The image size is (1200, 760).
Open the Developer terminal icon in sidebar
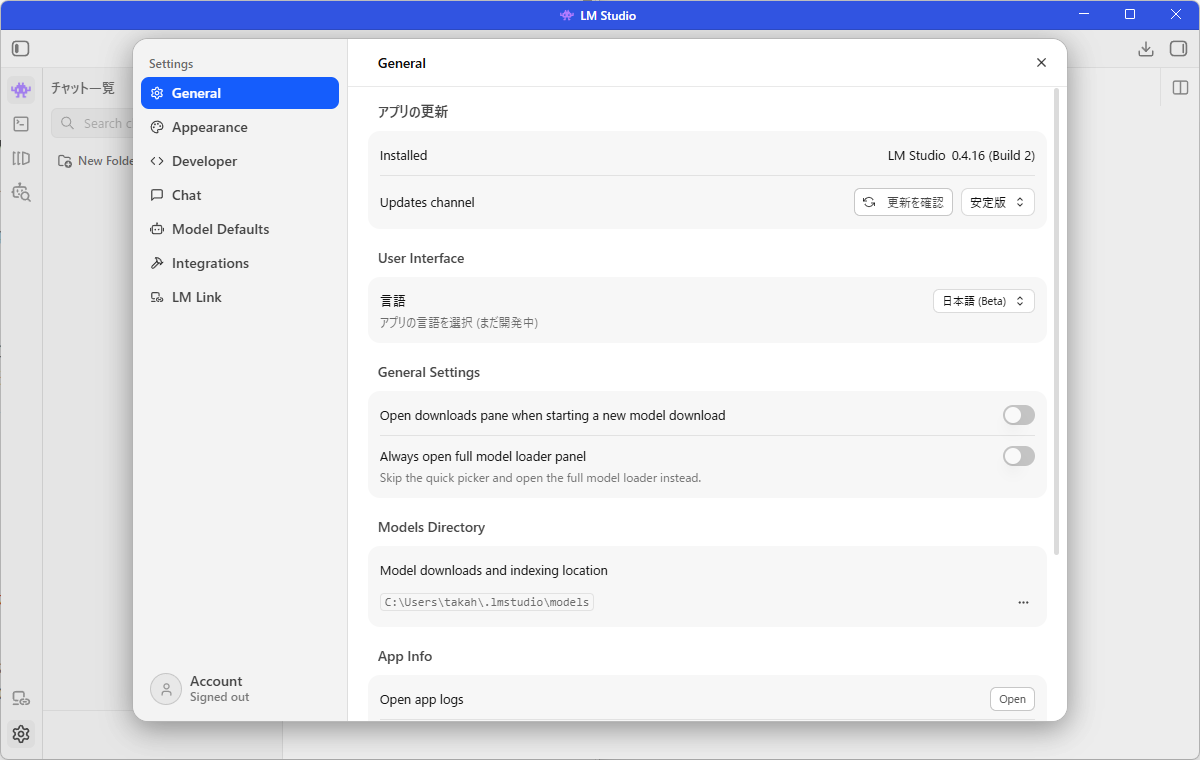click(x=21, y=124)
